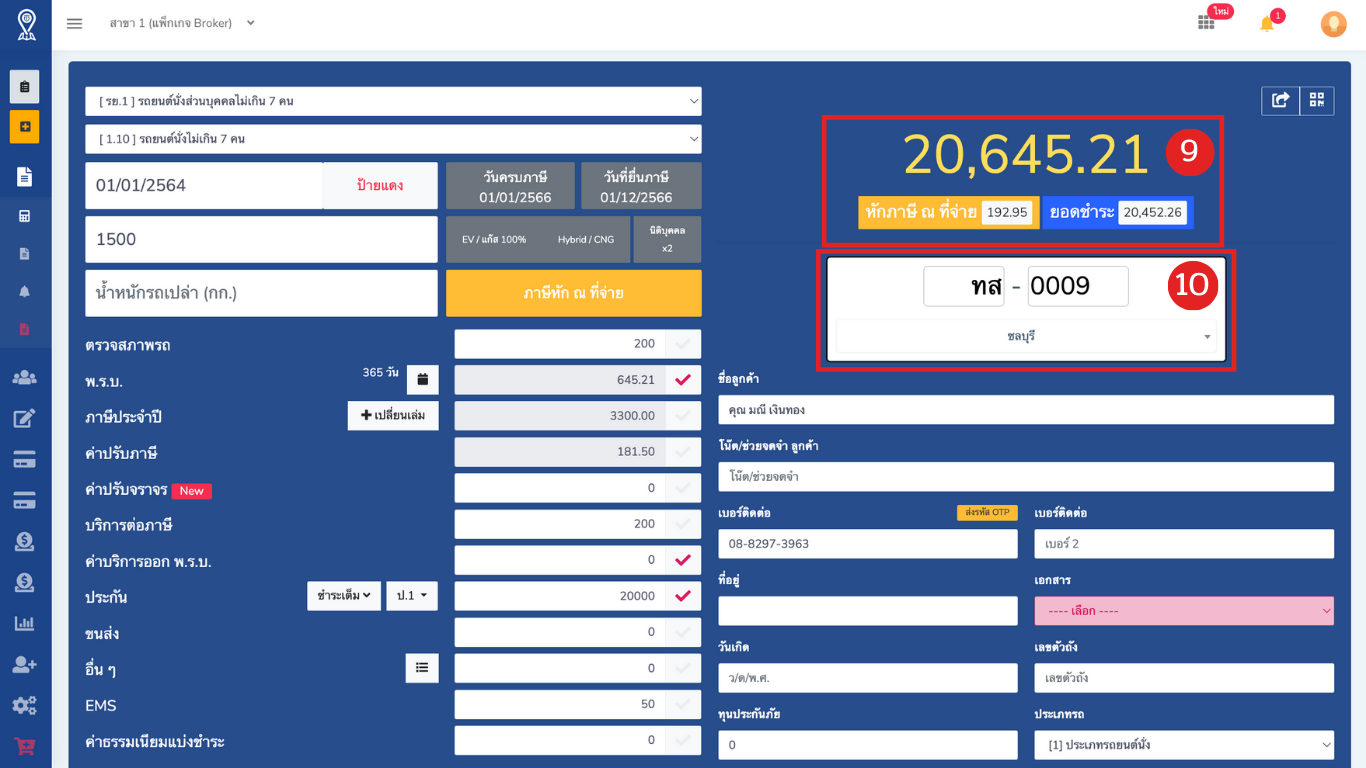
Task: Click the yellow plus icon in the sidebar
Action: (x=25, y=127)
